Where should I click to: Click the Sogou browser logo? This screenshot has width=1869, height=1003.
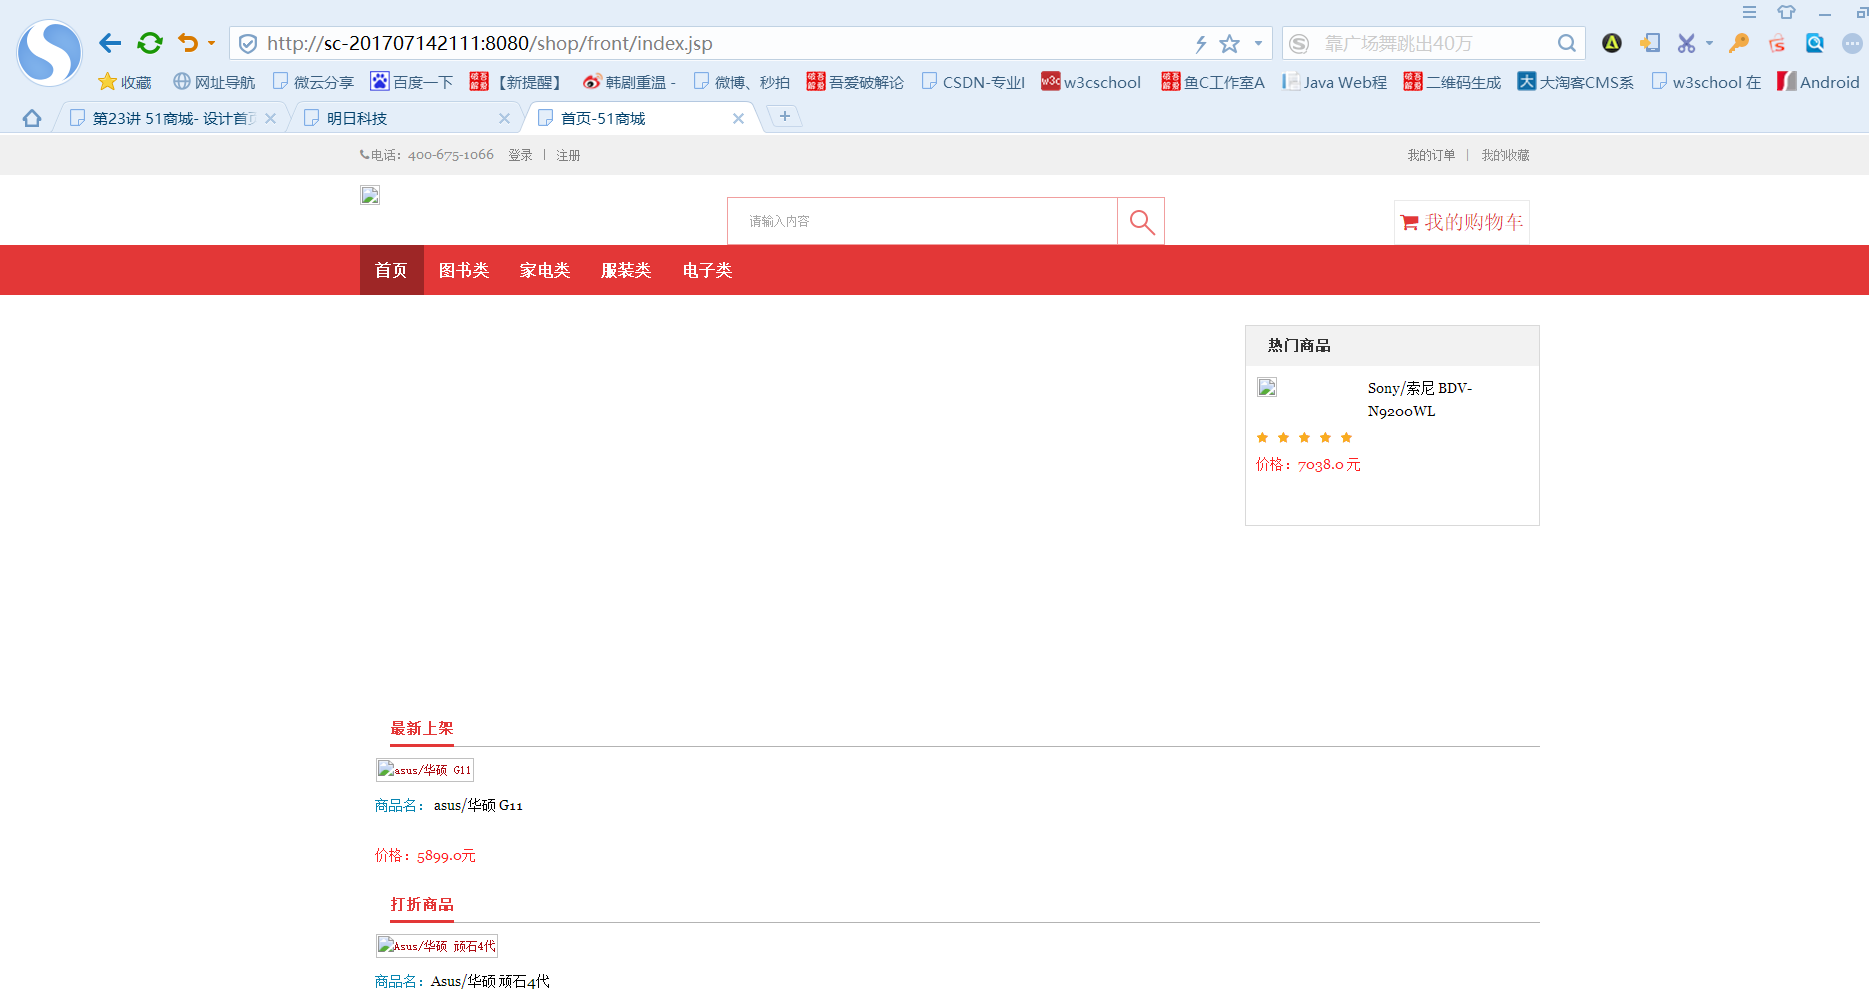[49, 53]
